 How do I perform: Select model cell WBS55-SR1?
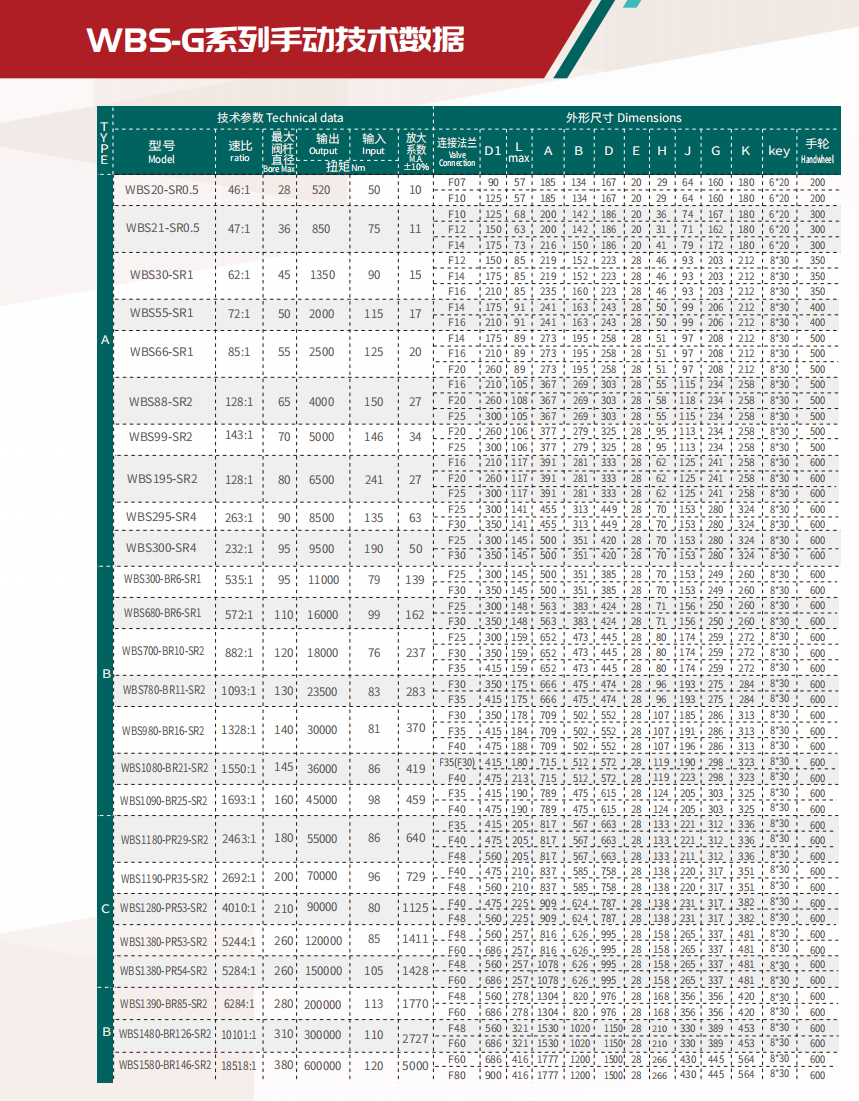pyautogui.click(x=162, y=313)
